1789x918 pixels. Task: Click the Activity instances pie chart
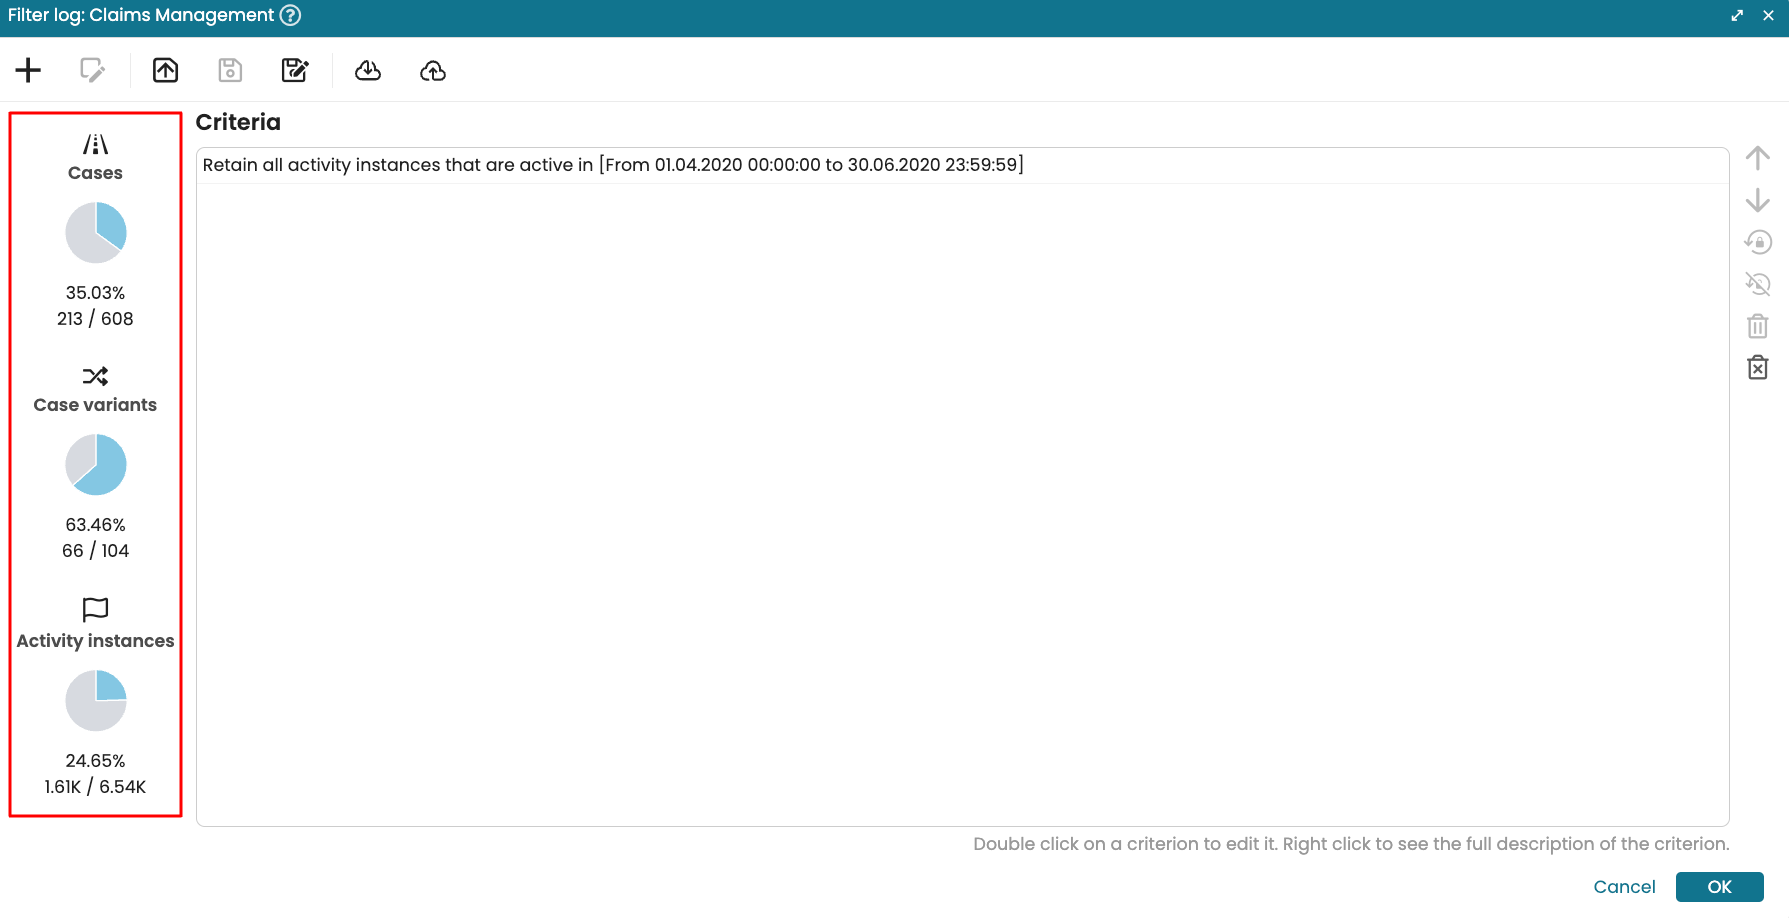click(x=96, y=700)
